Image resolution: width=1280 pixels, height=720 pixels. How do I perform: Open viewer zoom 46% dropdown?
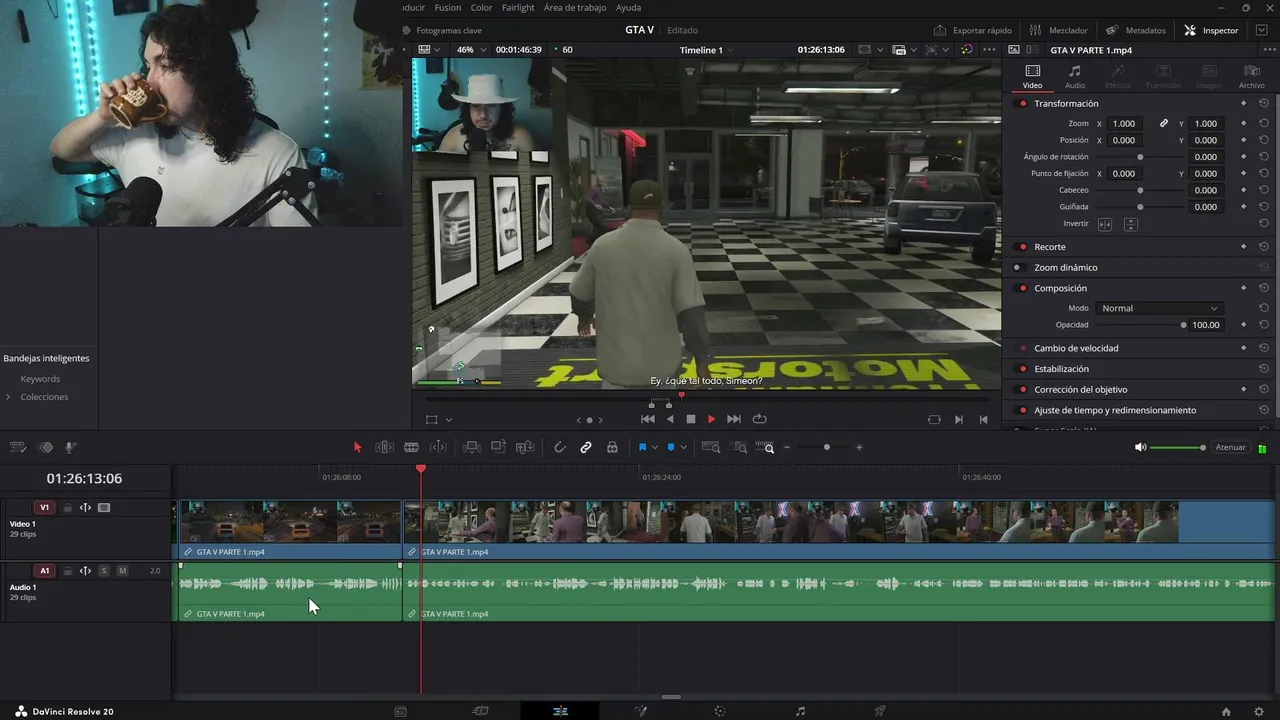tap(471, 50)
